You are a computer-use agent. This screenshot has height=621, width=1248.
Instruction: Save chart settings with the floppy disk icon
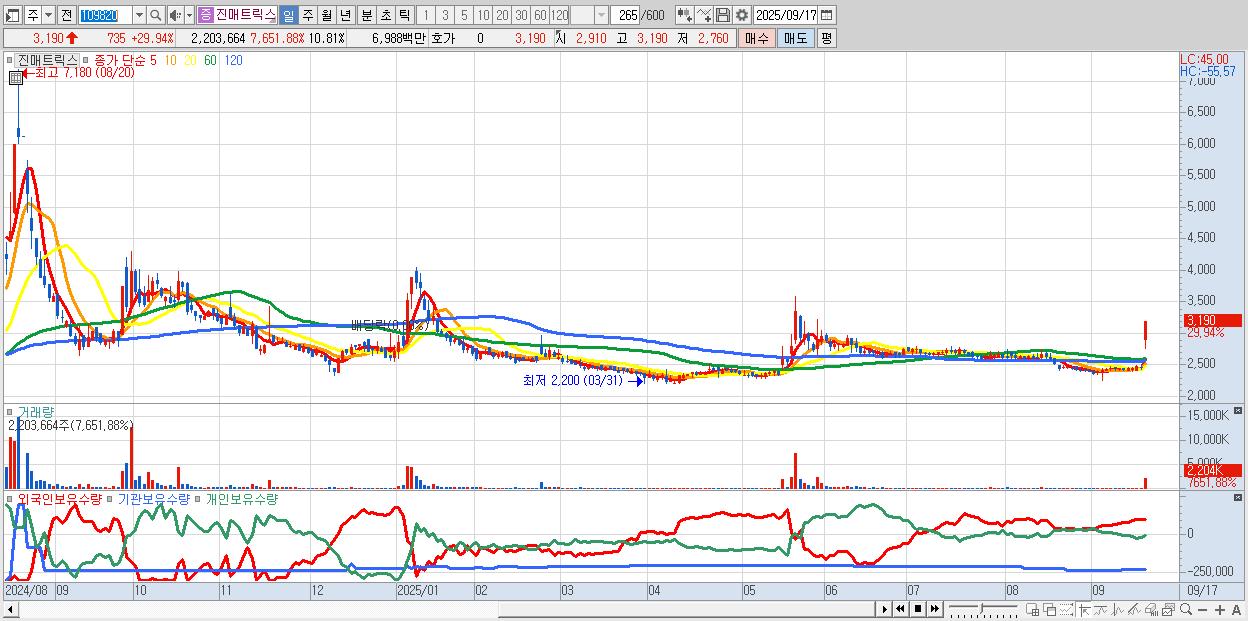722,15
